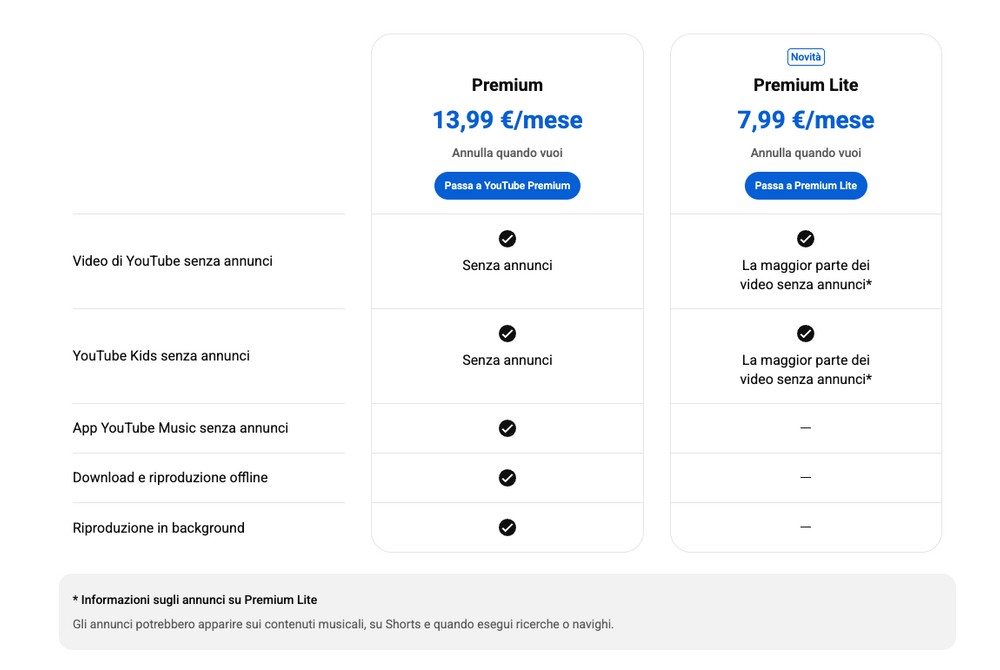Click Premium Lite dash for Riproduzione in background

(805, 527)
